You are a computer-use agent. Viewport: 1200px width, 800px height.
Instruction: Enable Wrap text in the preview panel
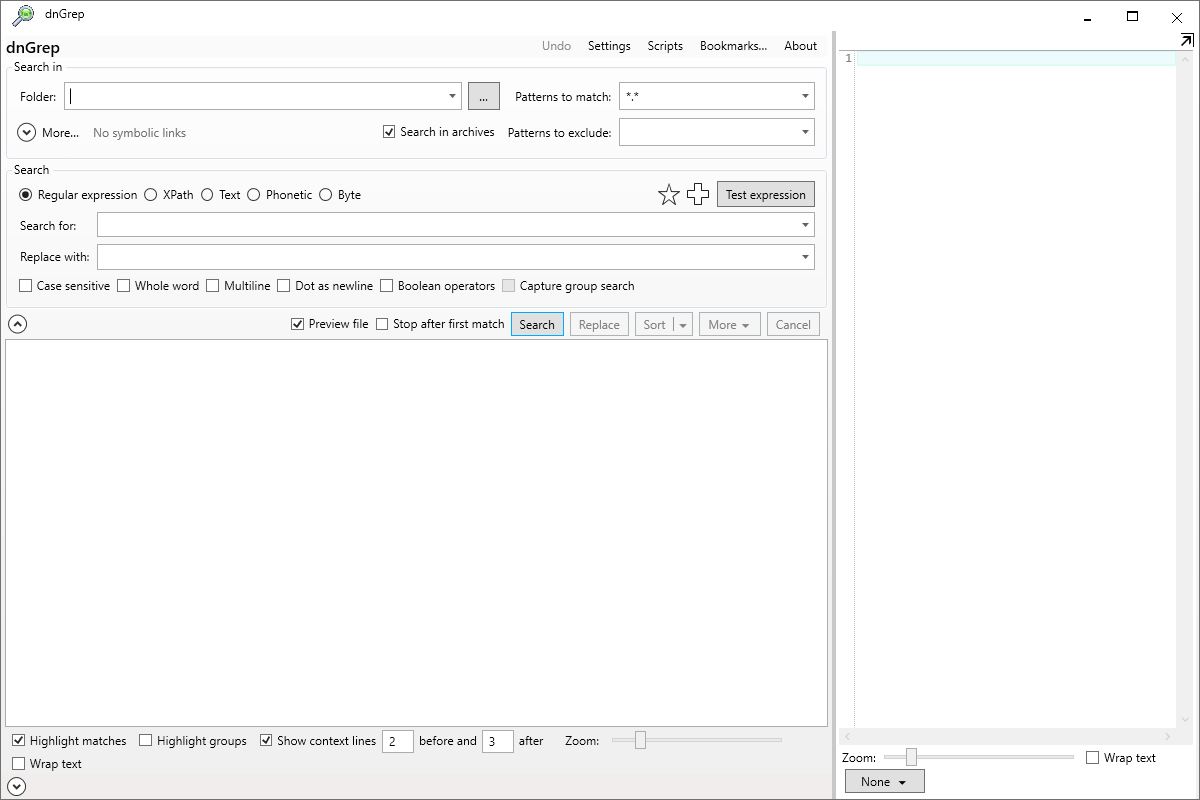(x=1091, y=758)
